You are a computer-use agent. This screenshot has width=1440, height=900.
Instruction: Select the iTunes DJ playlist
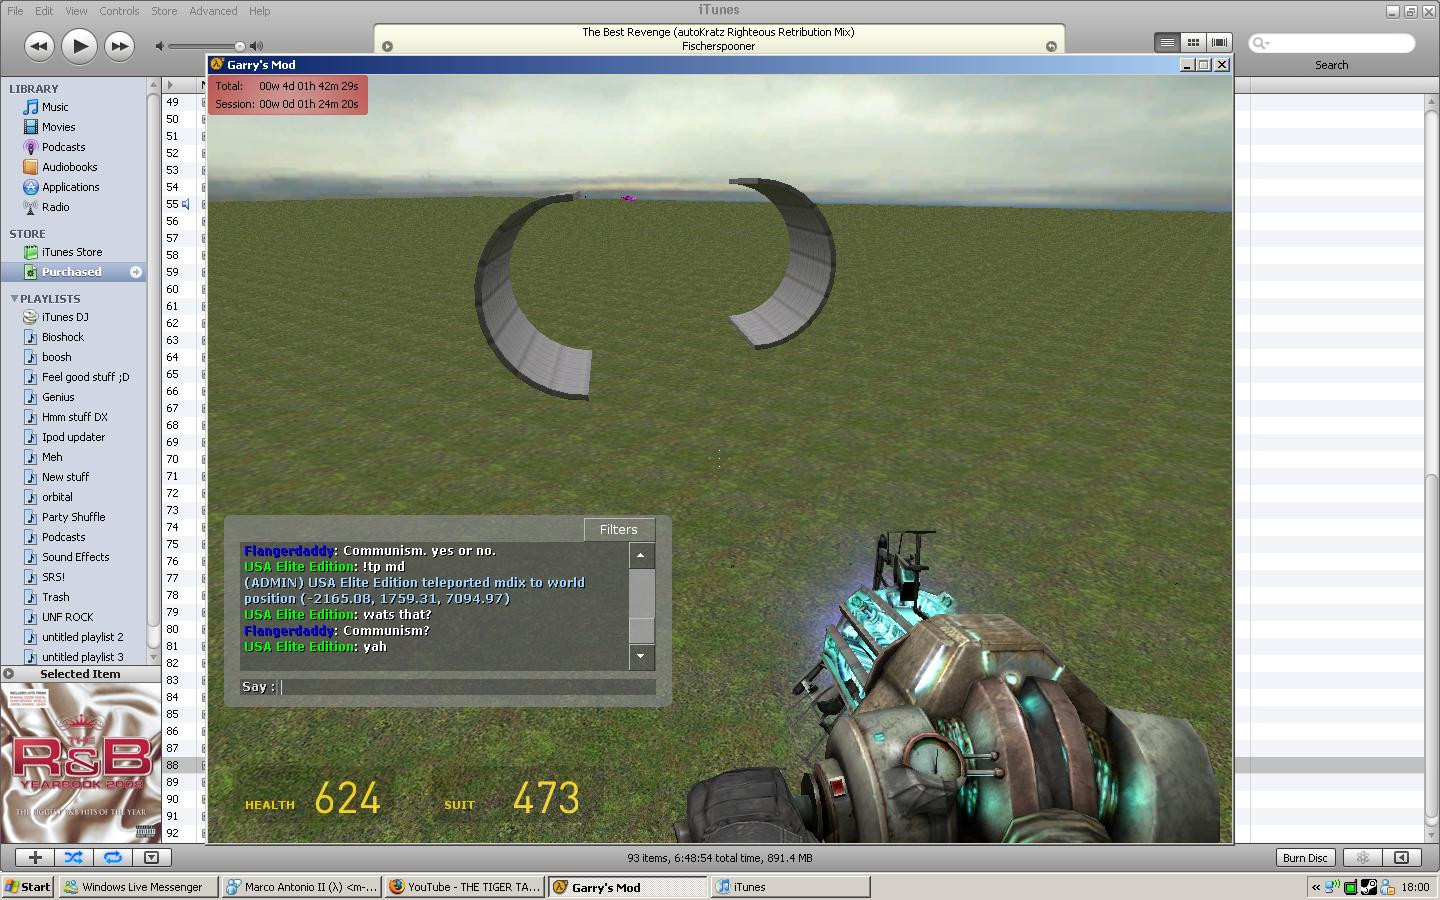pyautogui.click(x=65, y=317)
